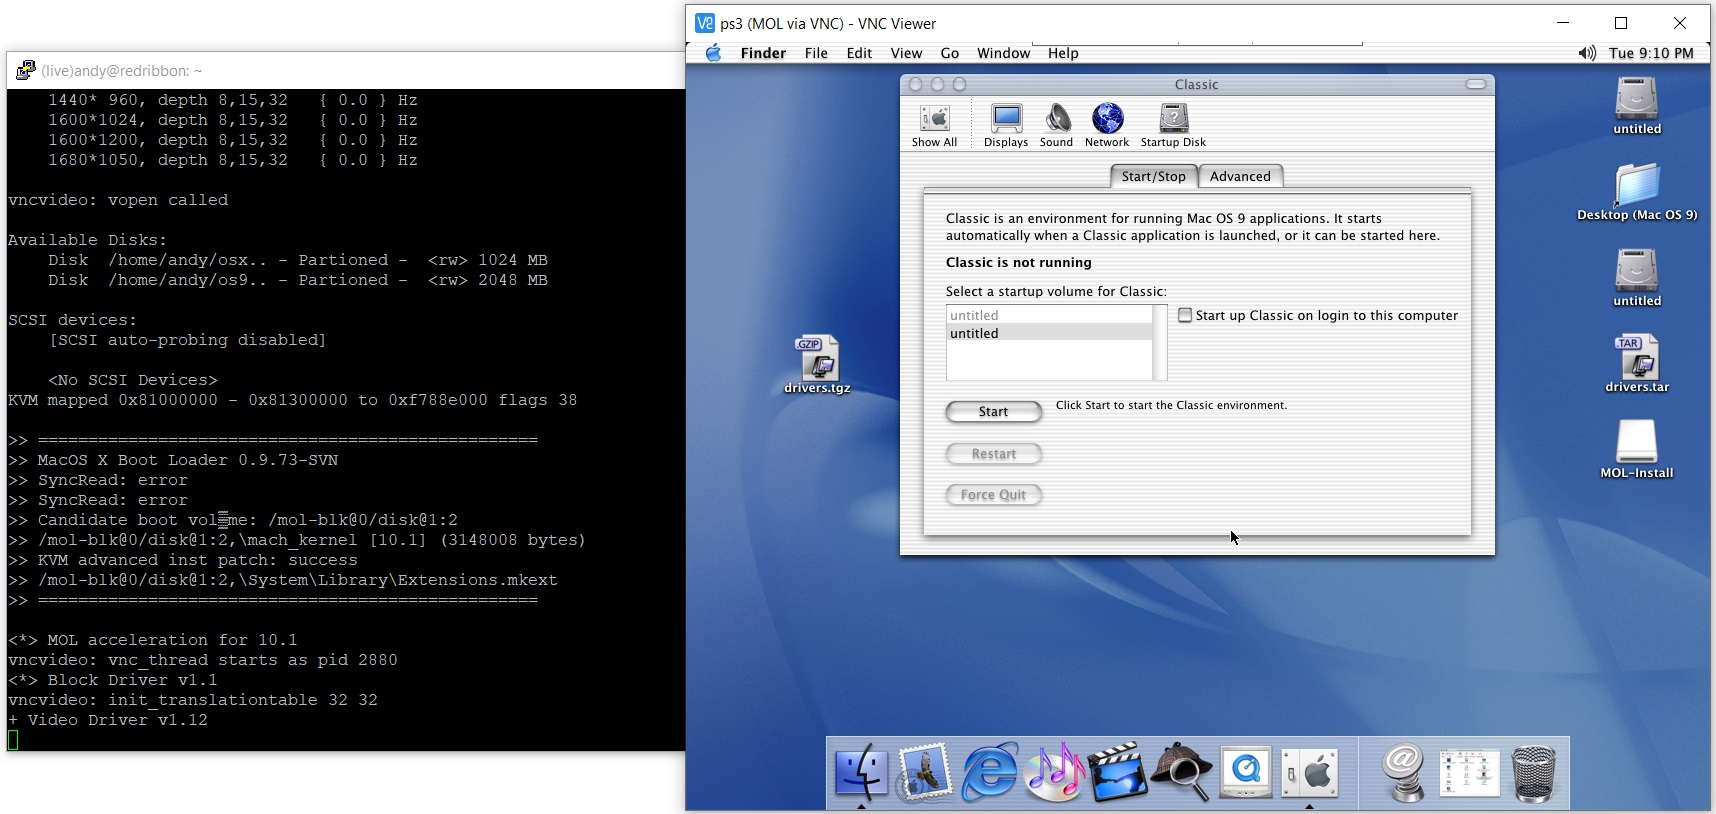Click the Classic window toolbar toggle pill
This screenshot has width=1716, height=814.
(1475, 84)
